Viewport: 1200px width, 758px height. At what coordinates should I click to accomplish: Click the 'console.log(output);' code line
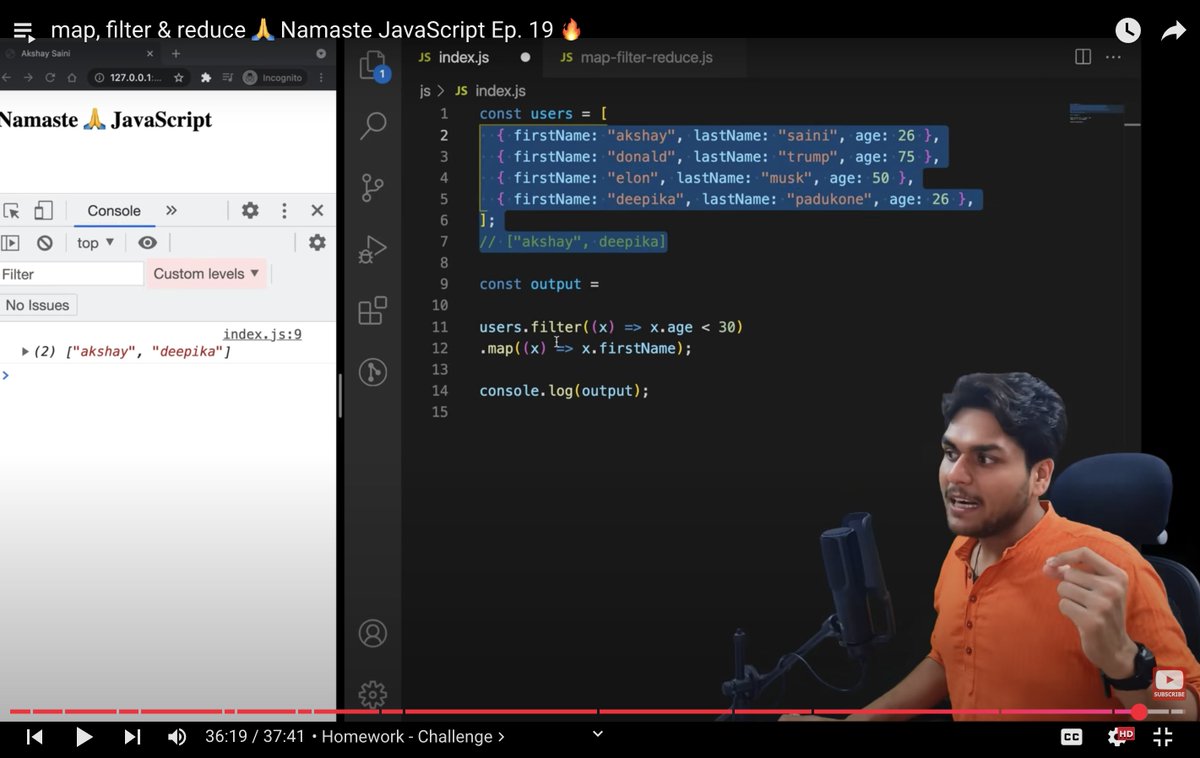pos(564,390)
